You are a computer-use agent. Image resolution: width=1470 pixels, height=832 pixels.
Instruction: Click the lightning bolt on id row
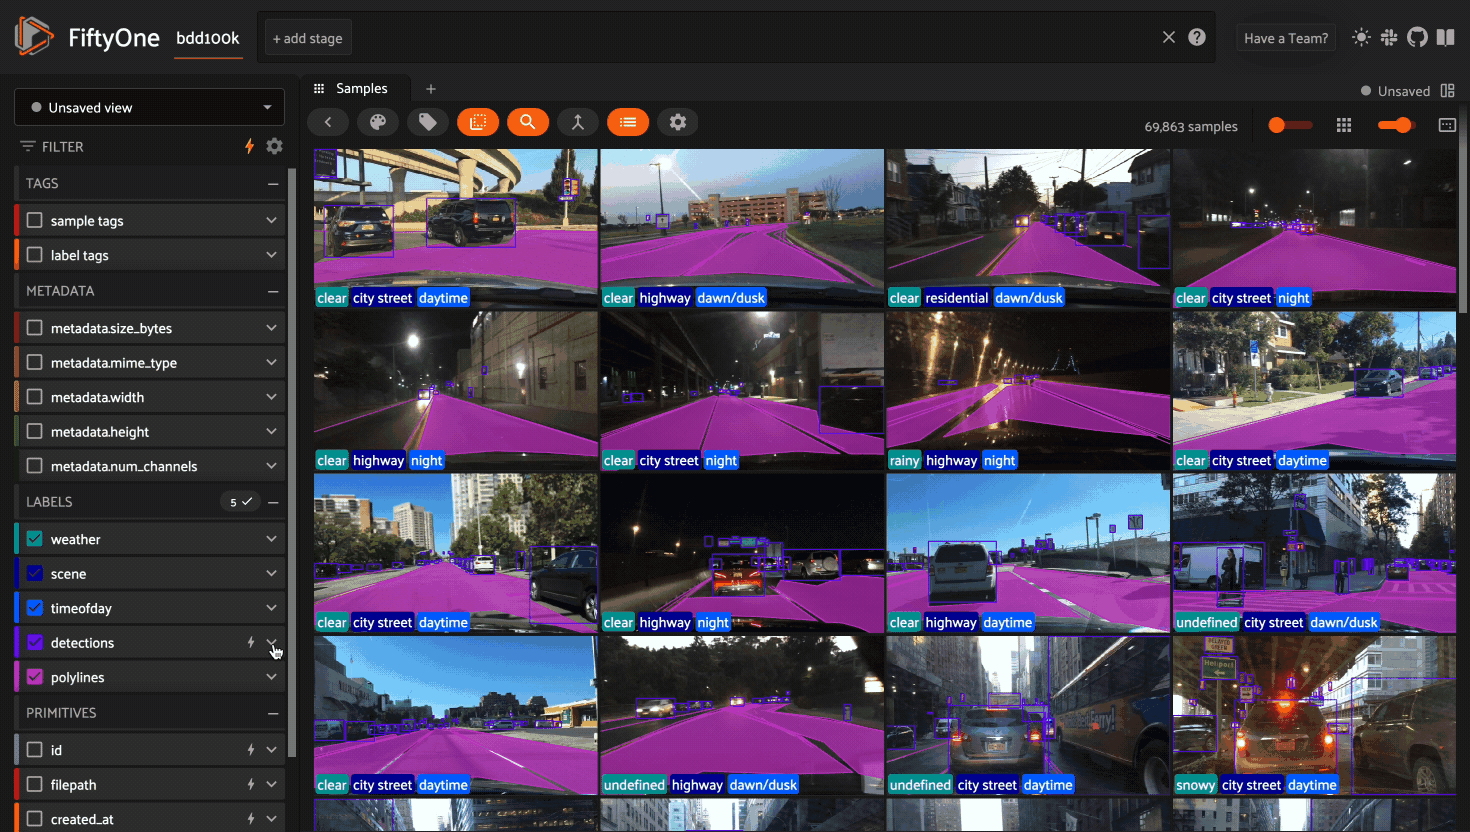[x=251, y=750]
